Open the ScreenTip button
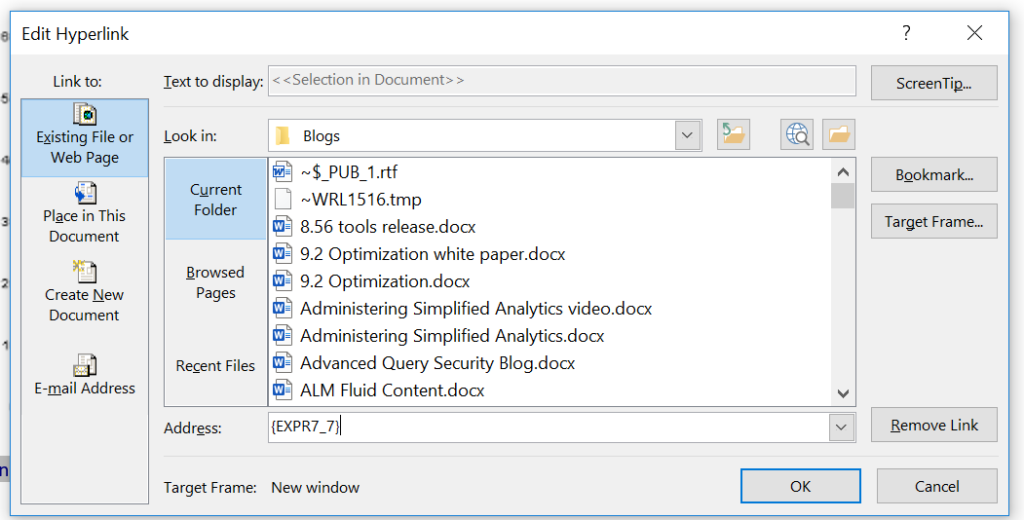Viewport: 1024px width, 520px height. pos(934,83)
